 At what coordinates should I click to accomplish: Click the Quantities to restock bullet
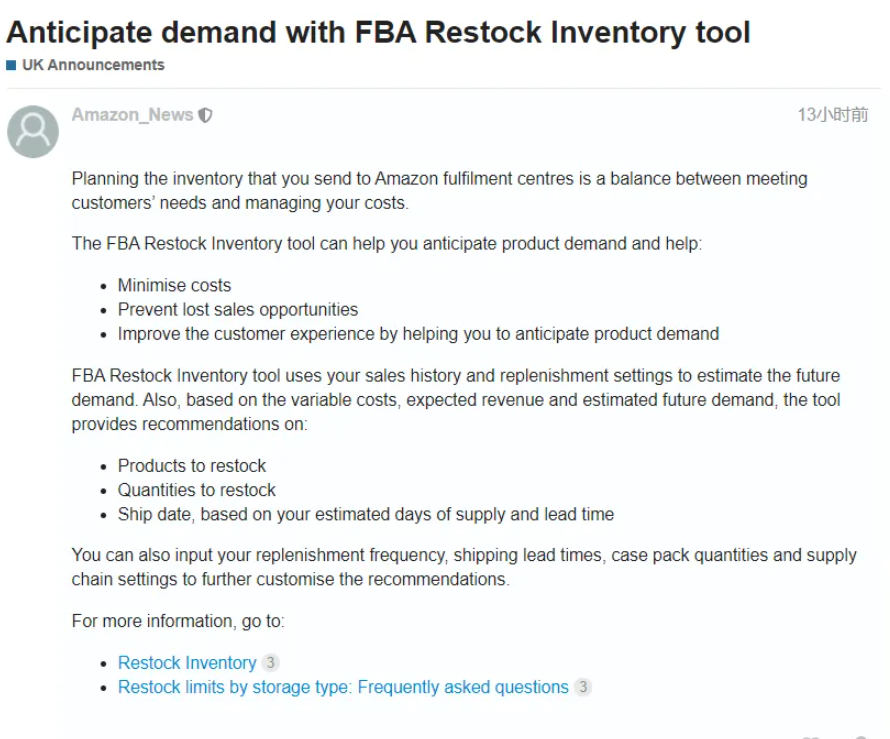point(196,490)
